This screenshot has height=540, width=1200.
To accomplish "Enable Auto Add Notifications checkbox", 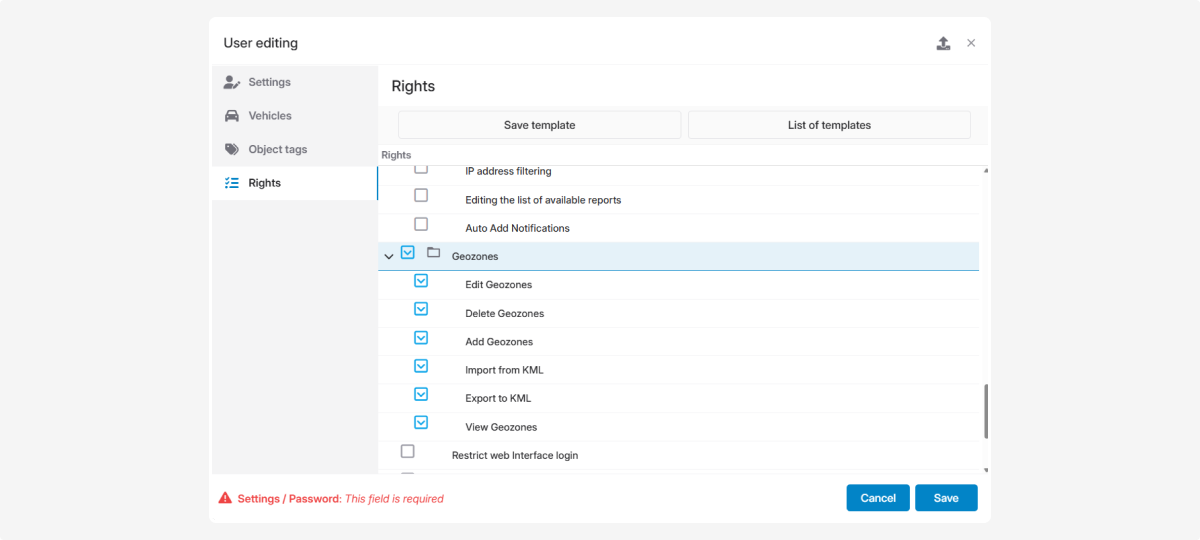I will (421, 224).
